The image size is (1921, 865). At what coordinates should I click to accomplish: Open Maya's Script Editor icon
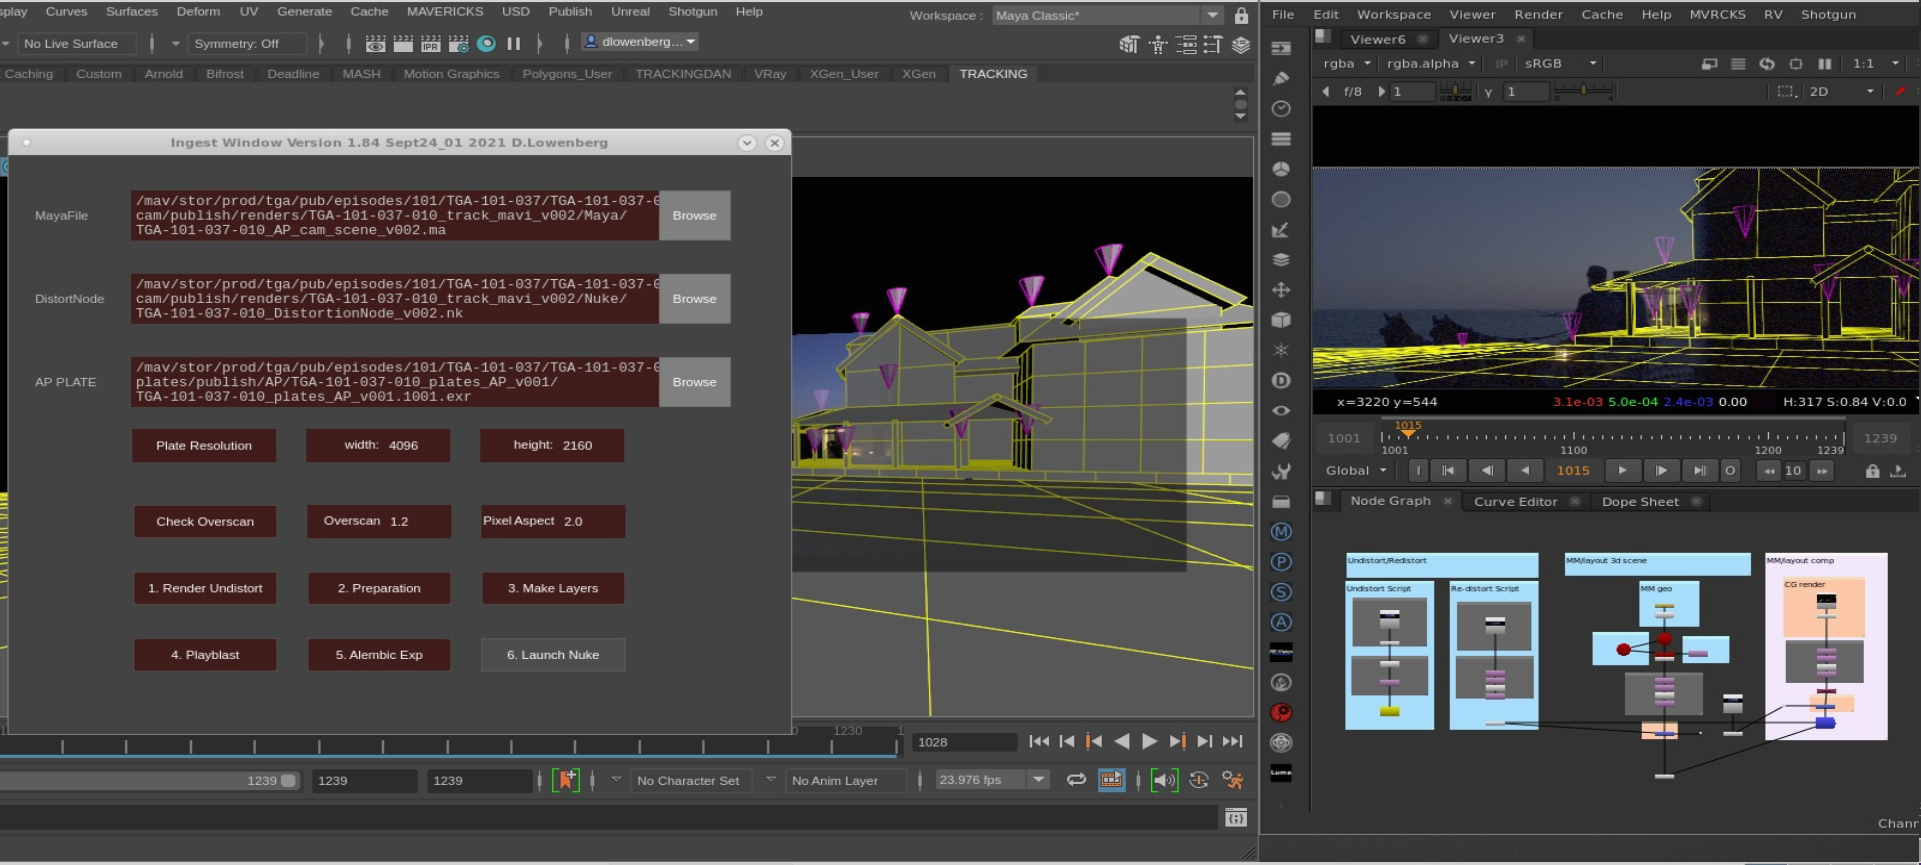point(1236,818)
